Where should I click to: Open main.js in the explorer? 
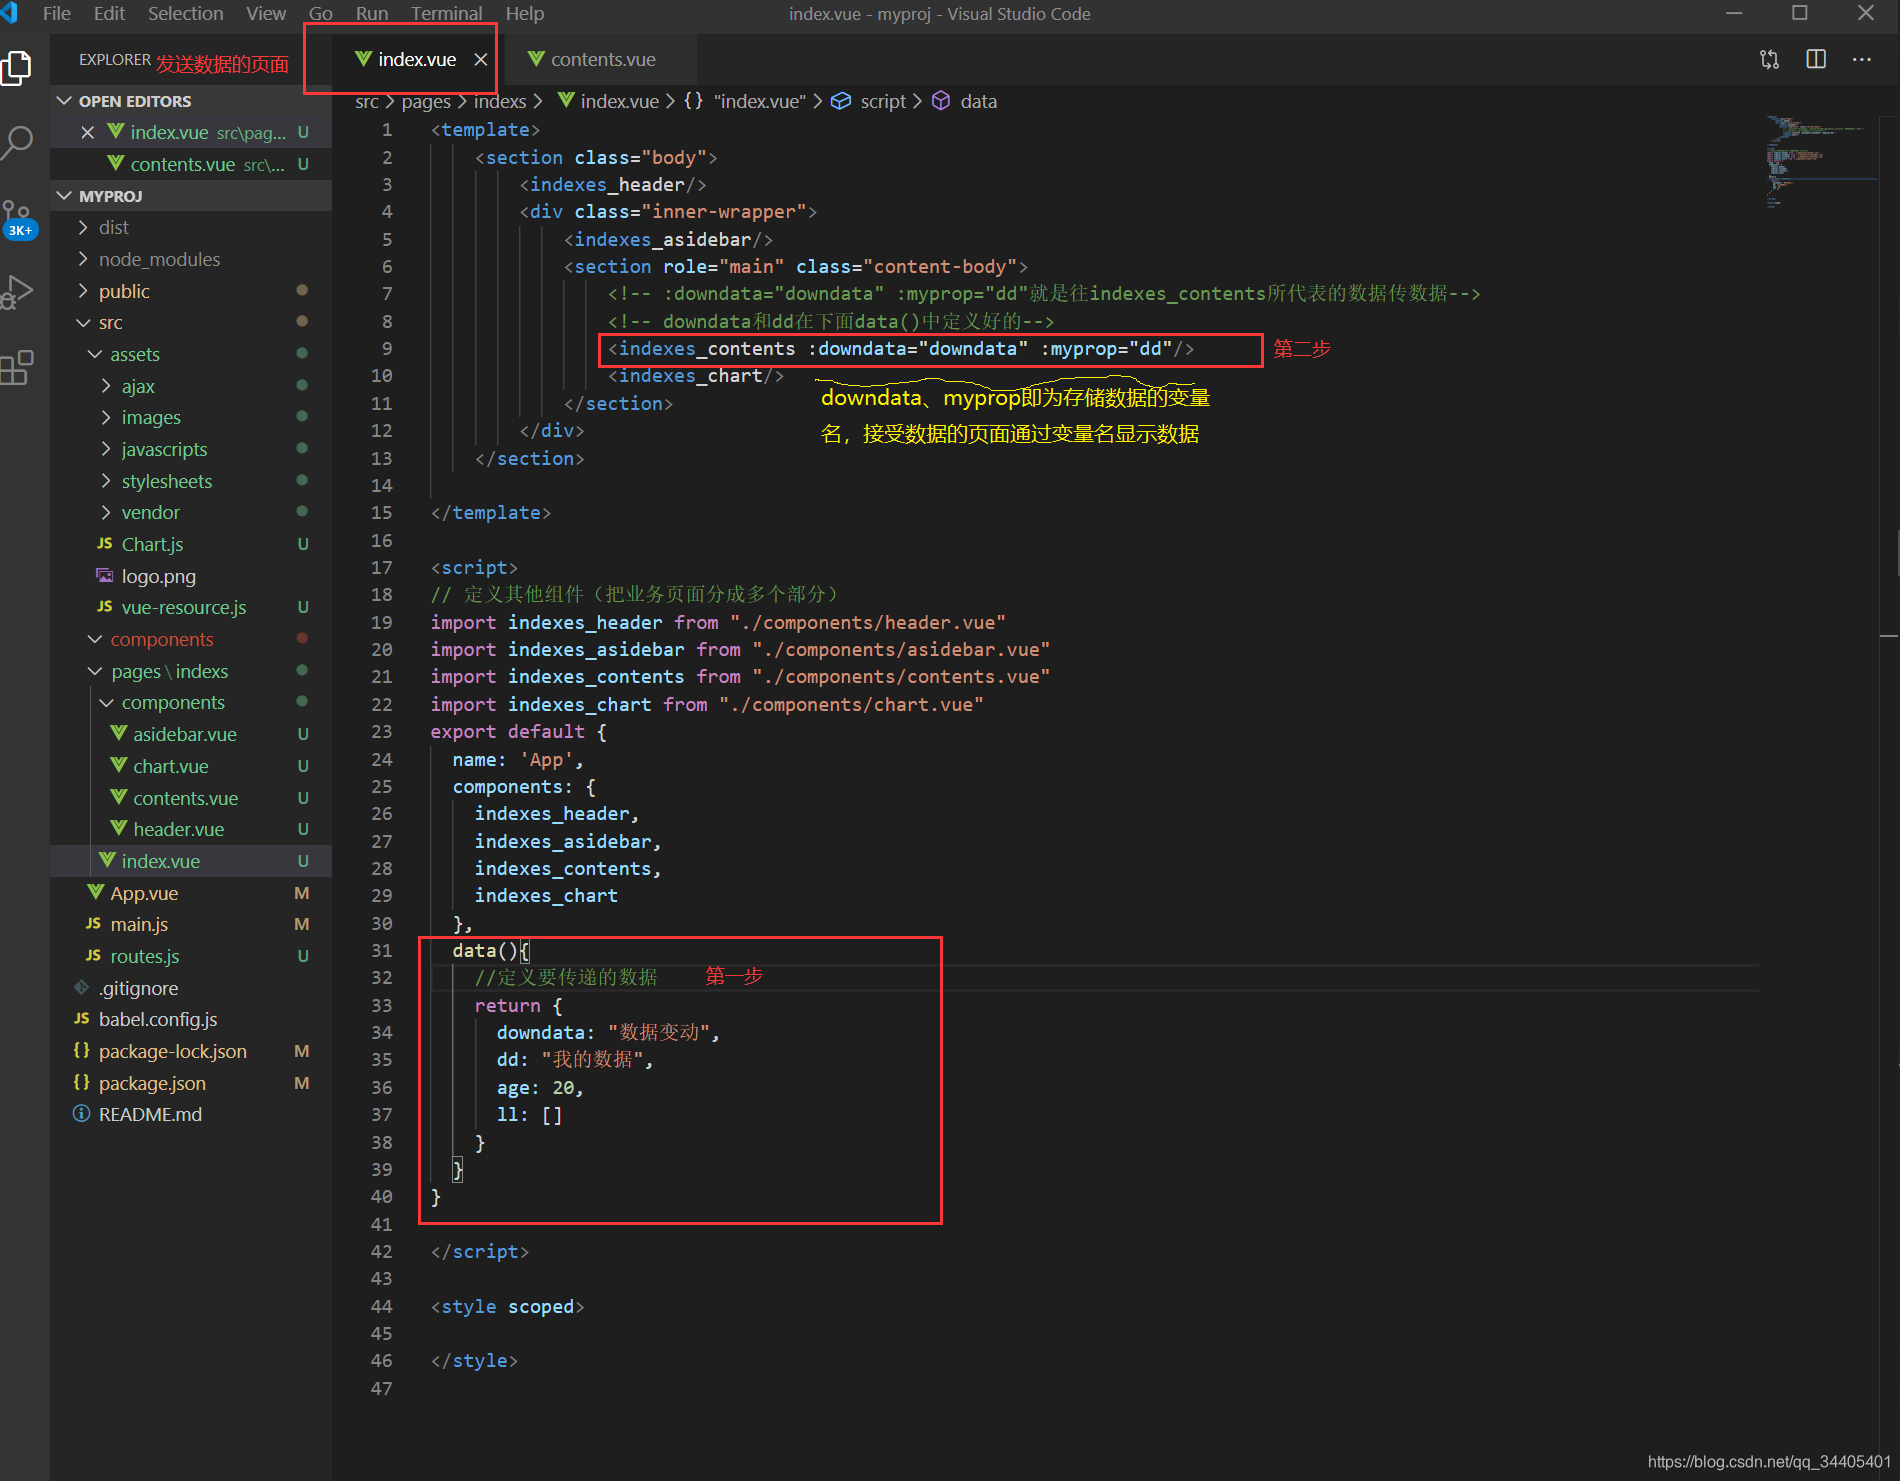pyautogui.click(x=139, y=924)
